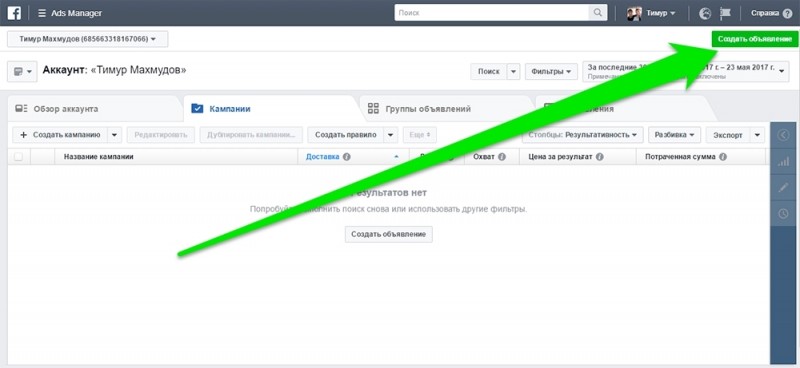Viewport: 800px width, 368px height.
Task: Open Разбивка dropdown
Action: tap(674, 135)
